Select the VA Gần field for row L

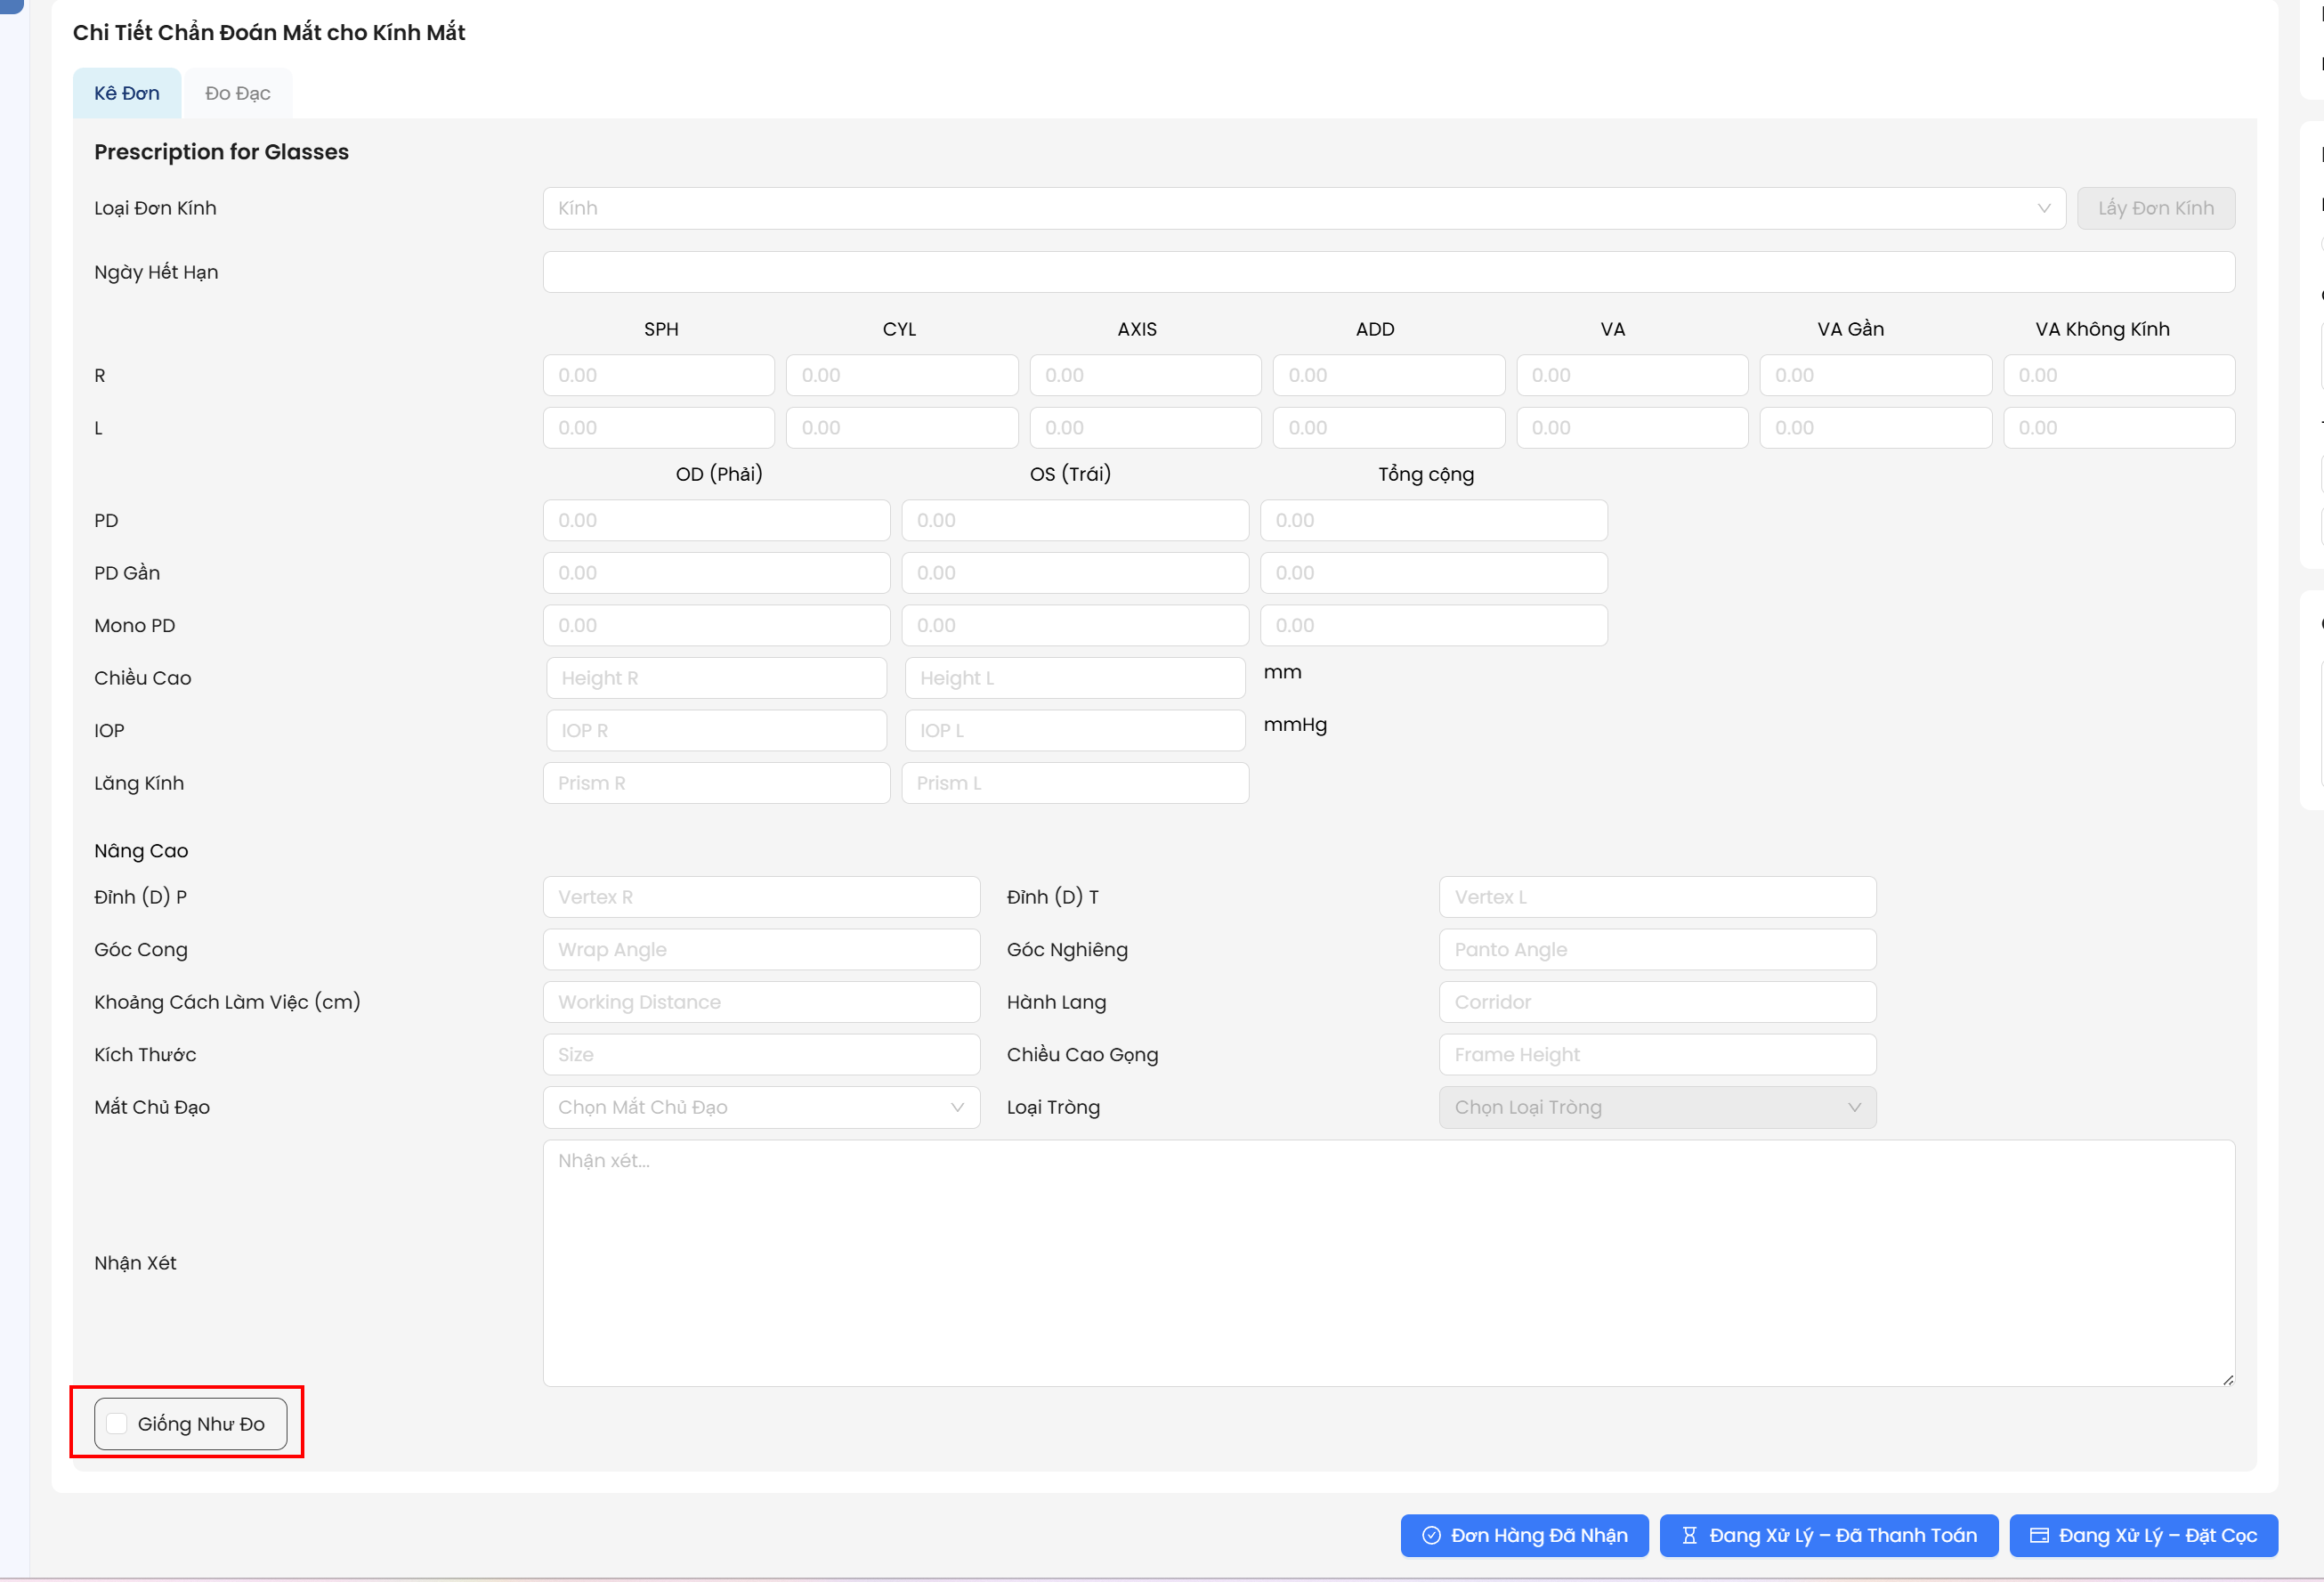click(1876, 428)
